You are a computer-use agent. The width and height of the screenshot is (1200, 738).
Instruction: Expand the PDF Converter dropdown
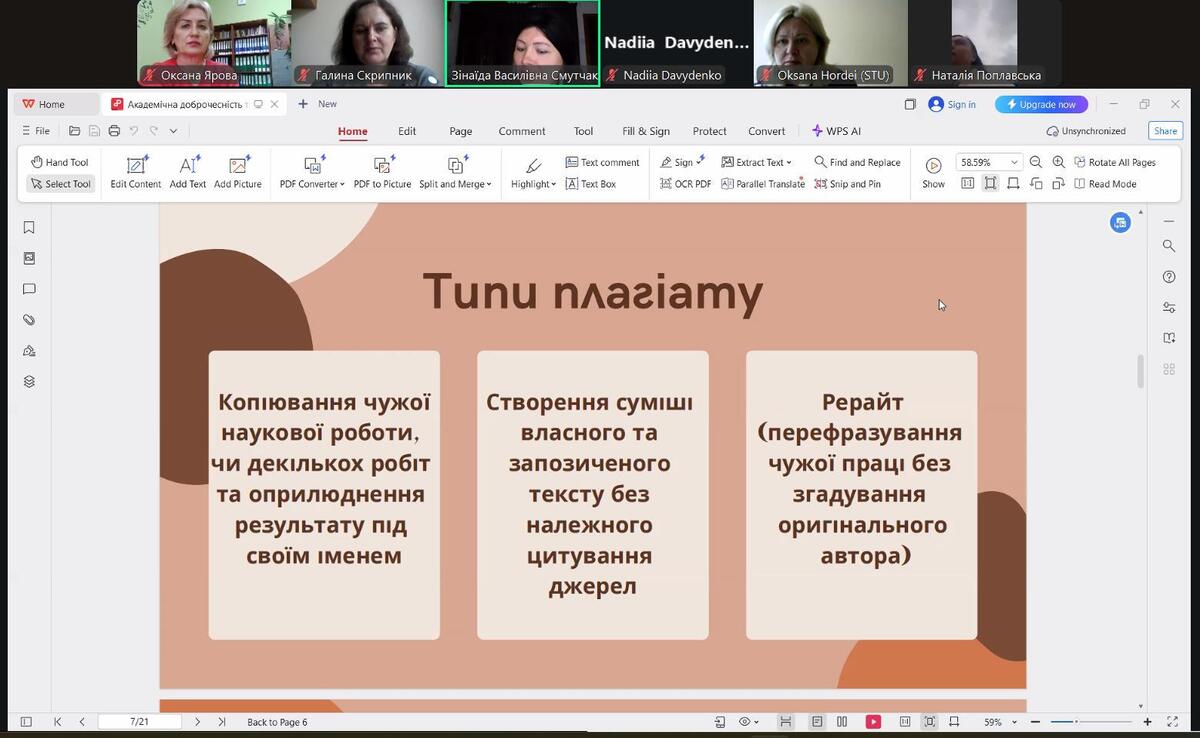tap(312, 184)
